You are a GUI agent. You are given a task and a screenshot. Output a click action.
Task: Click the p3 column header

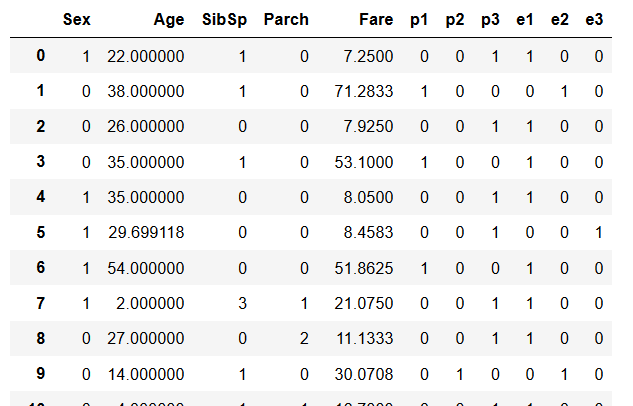click(490, 19)
